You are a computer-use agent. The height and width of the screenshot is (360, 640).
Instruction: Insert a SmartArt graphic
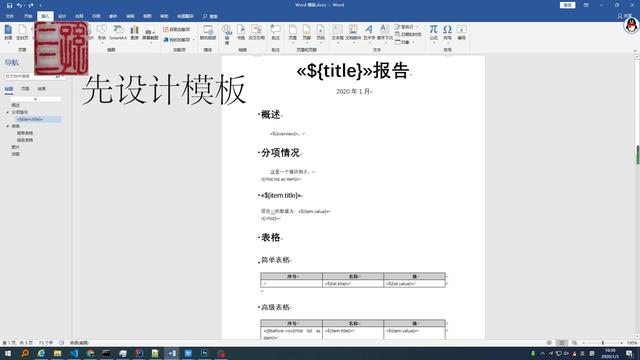coord(118,33)
